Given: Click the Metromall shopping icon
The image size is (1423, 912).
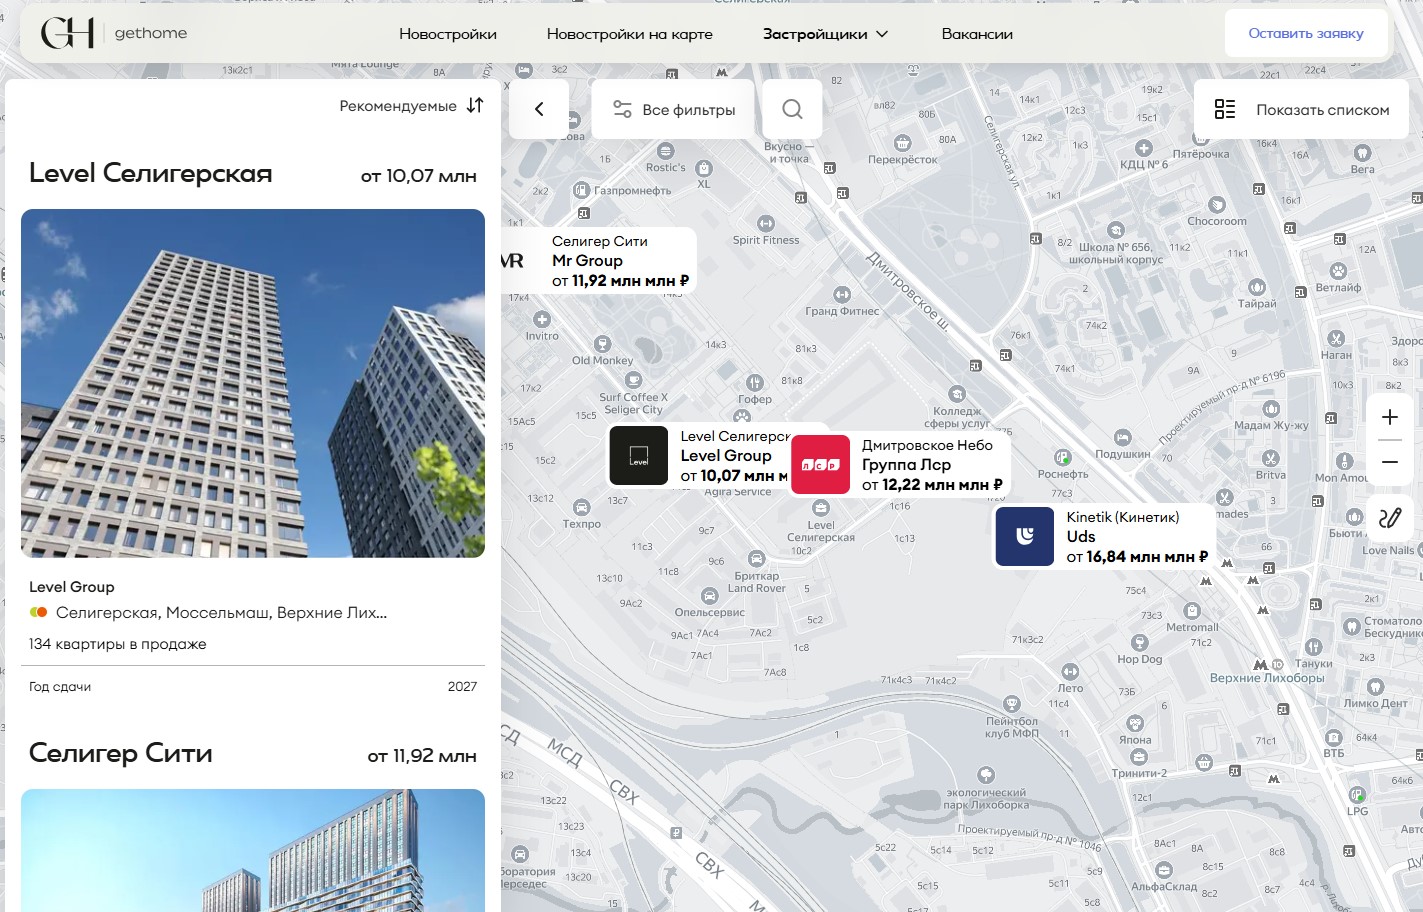Looking at the screenshot, I should (1192, 611).
